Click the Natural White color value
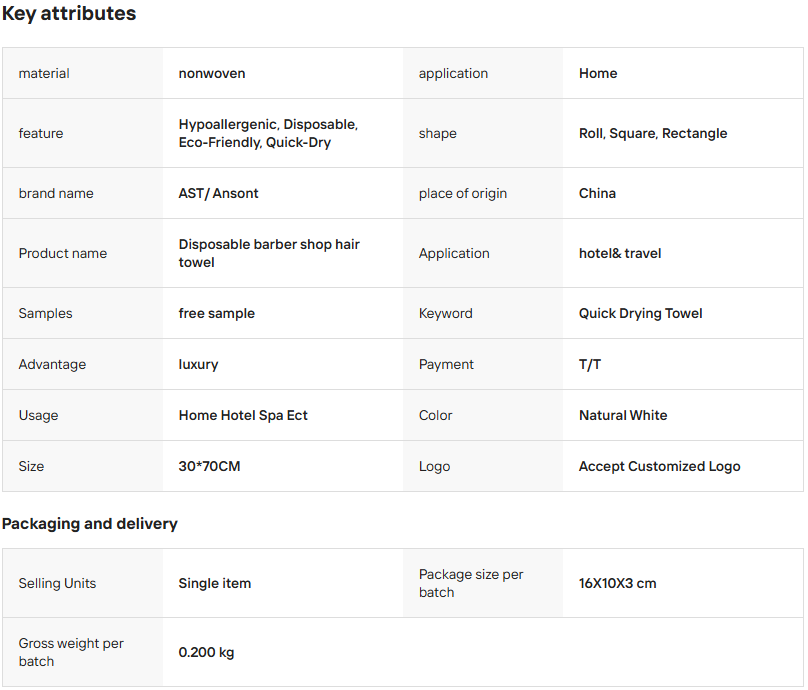 pyautogui.click(x=623, y=415)
